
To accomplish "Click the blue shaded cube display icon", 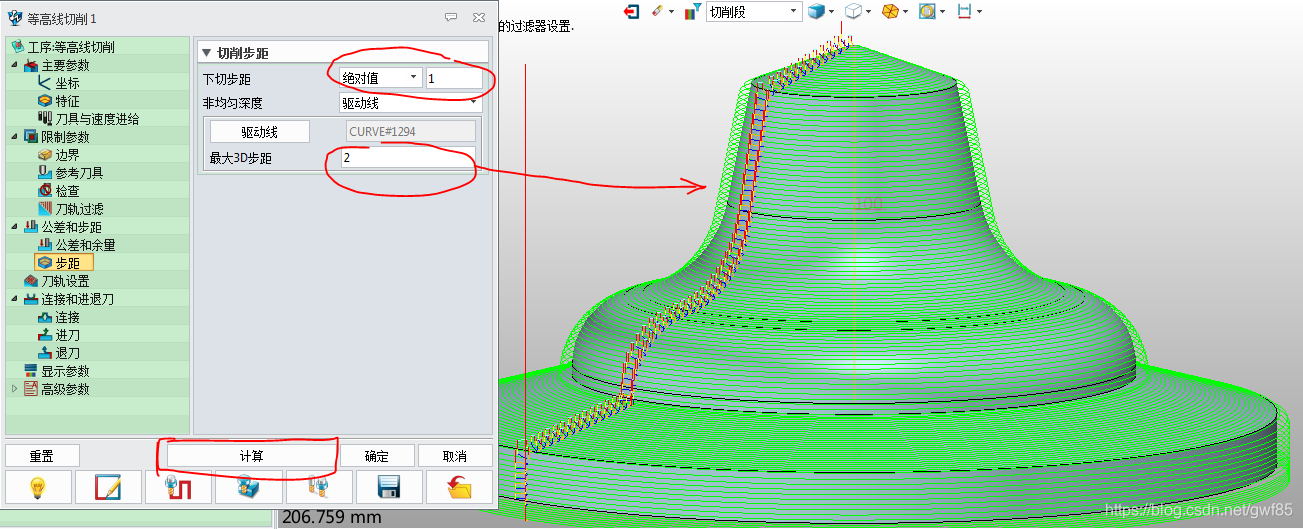I will click(818, 11).
